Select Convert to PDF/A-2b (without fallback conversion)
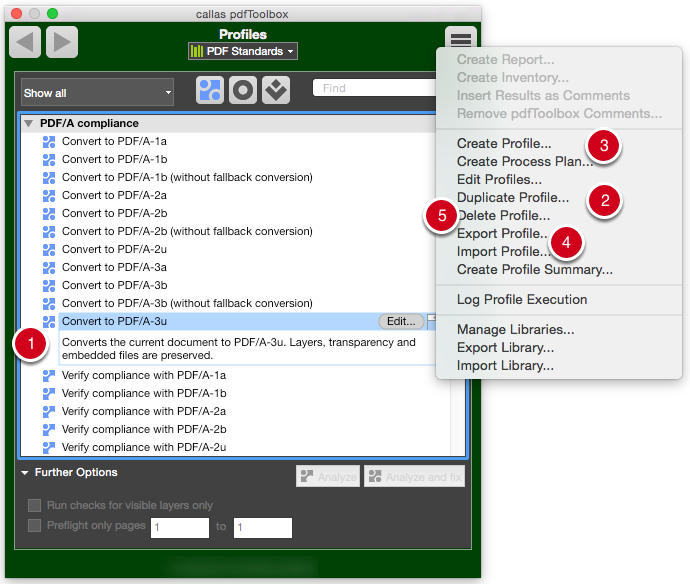Screen dimensions: 690x584 (187, 231)
